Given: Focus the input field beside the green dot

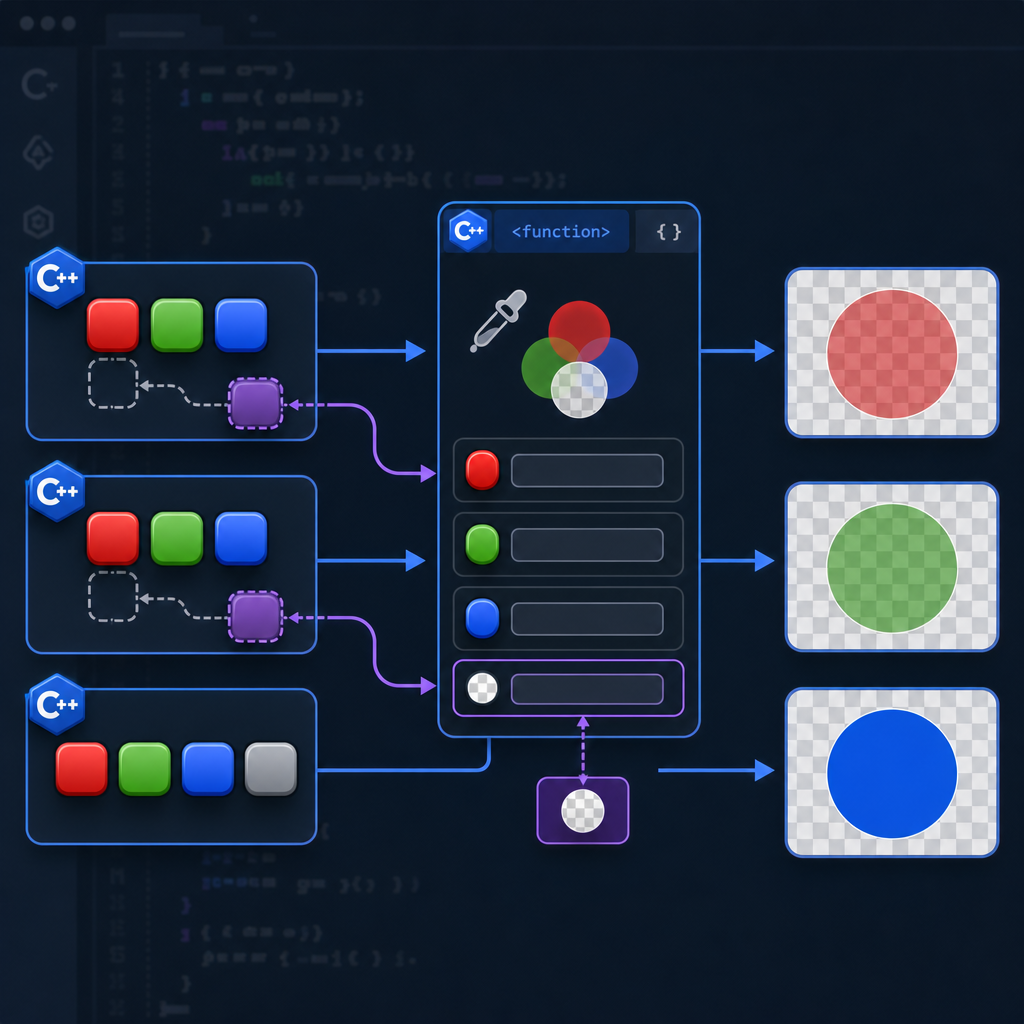Looking at the screenshot, I should (587, 545).
